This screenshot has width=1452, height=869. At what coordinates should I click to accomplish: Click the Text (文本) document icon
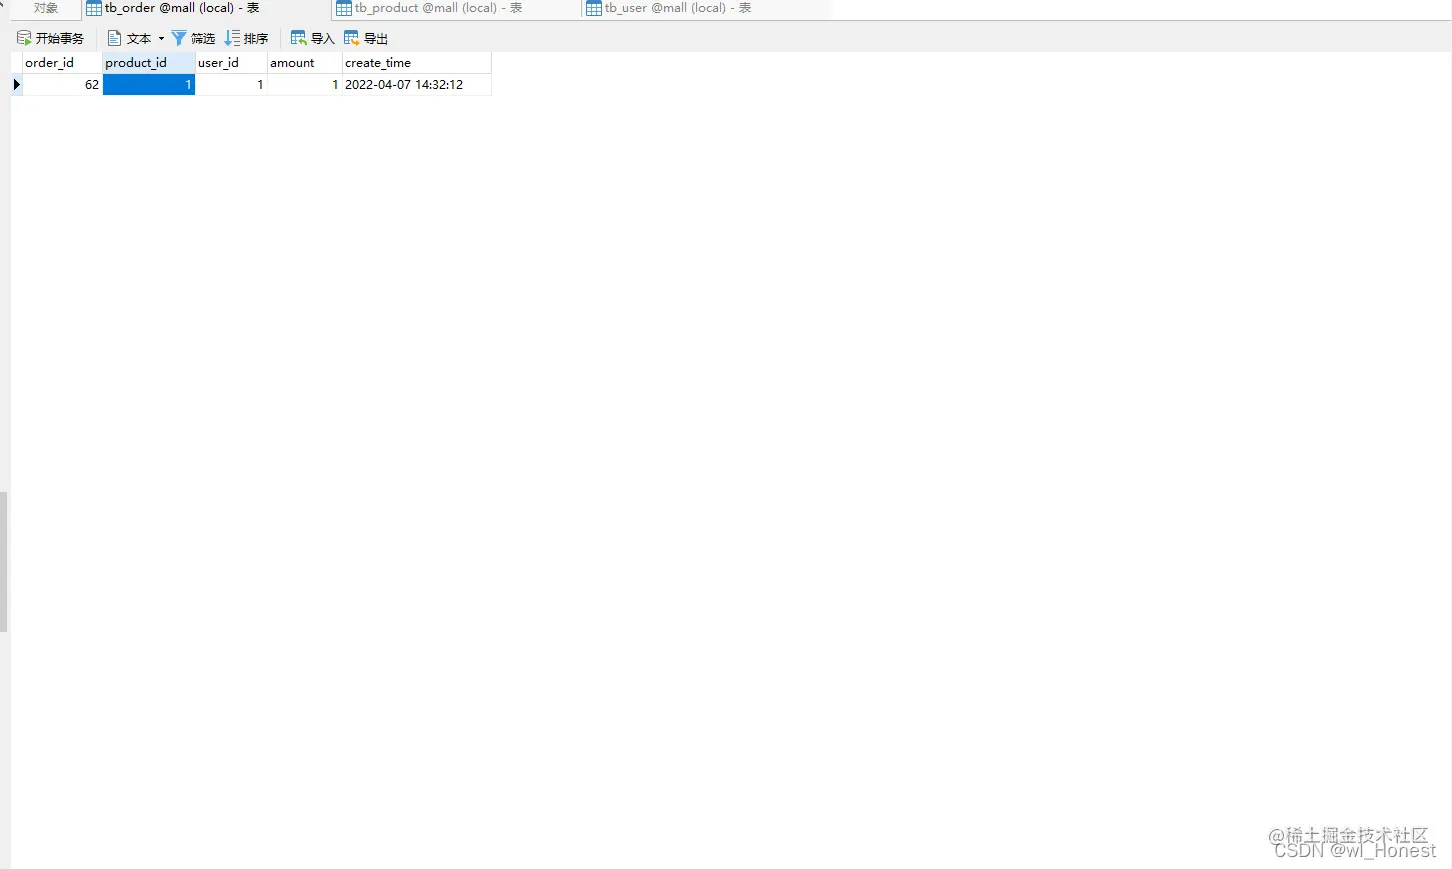click(114, 38)
